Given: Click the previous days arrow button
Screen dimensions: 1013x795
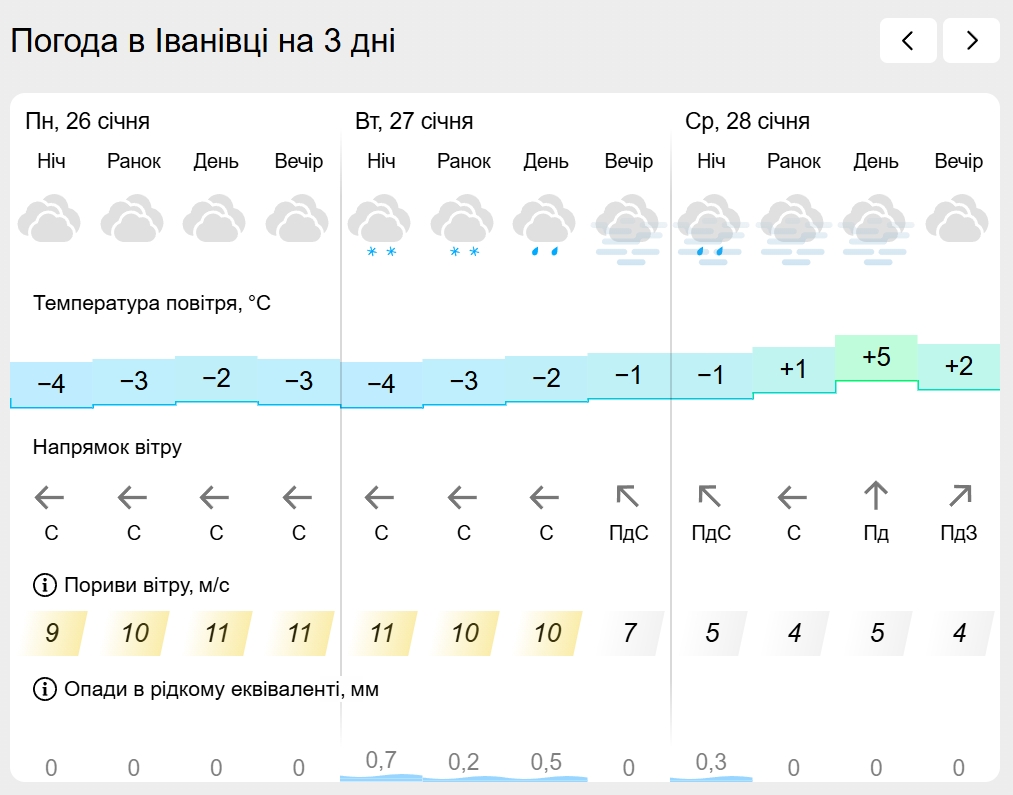Looking at the screenshot, I should pyautogui.click(x=908, y=41).
